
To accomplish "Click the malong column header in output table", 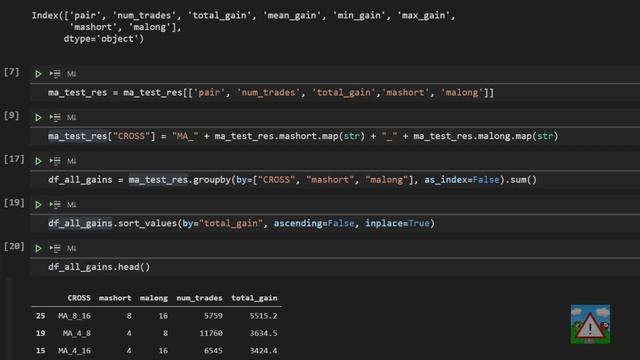I will pyautogui.click(x=154, y=298).
